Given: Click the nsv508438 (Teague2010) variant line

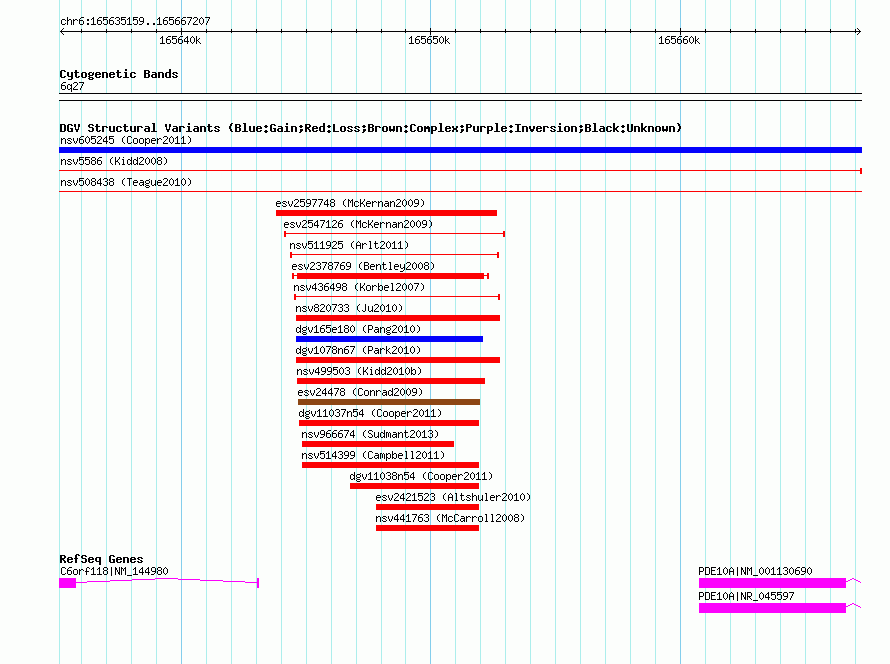Looking at the screenshot, I should (460, 191).
